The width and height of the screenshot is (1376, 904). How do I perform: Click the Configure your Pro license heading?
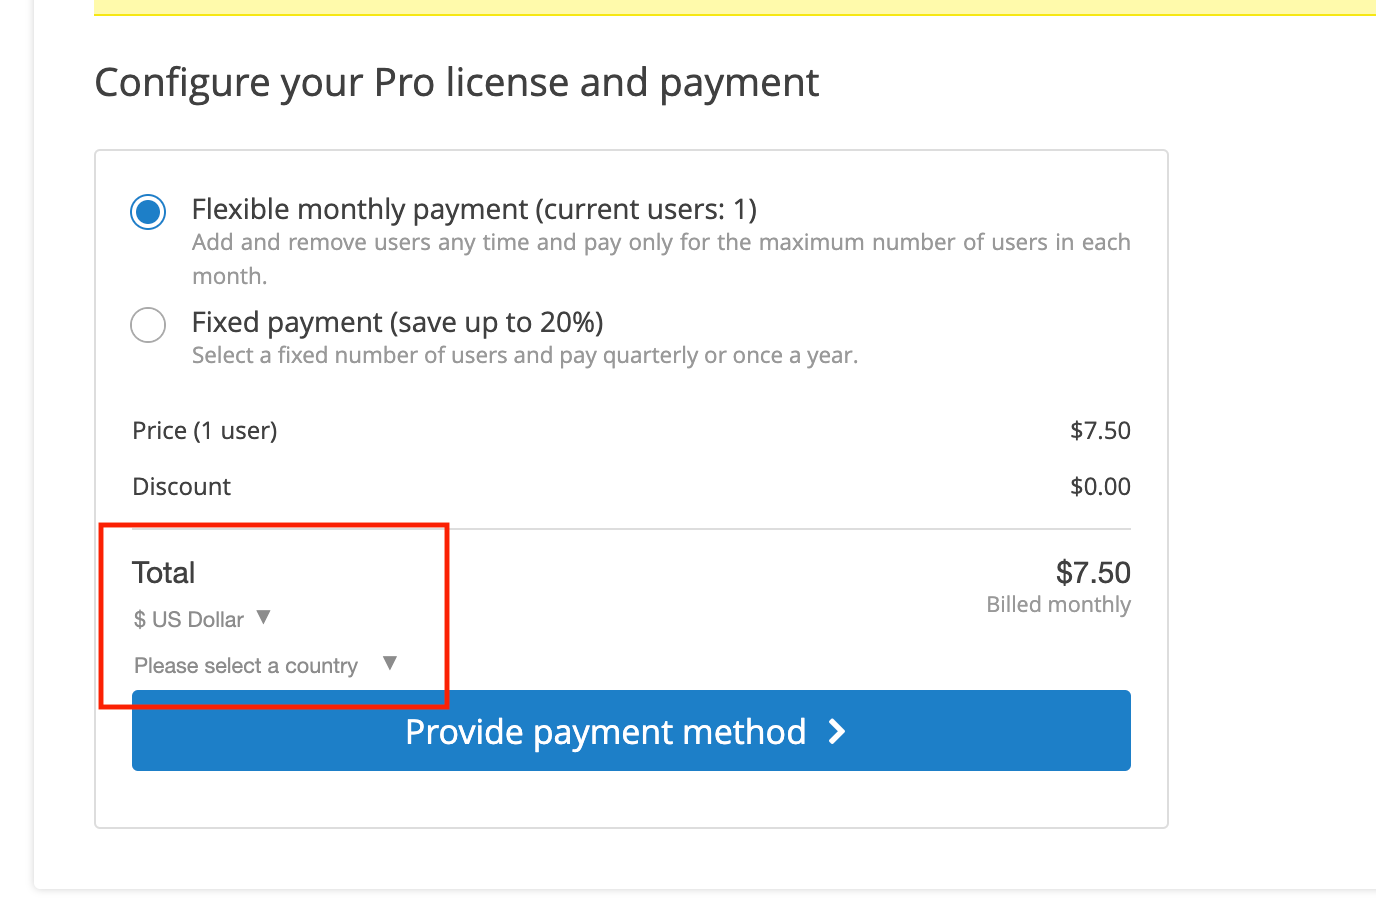pyautogui.click(x=456, y=82)
